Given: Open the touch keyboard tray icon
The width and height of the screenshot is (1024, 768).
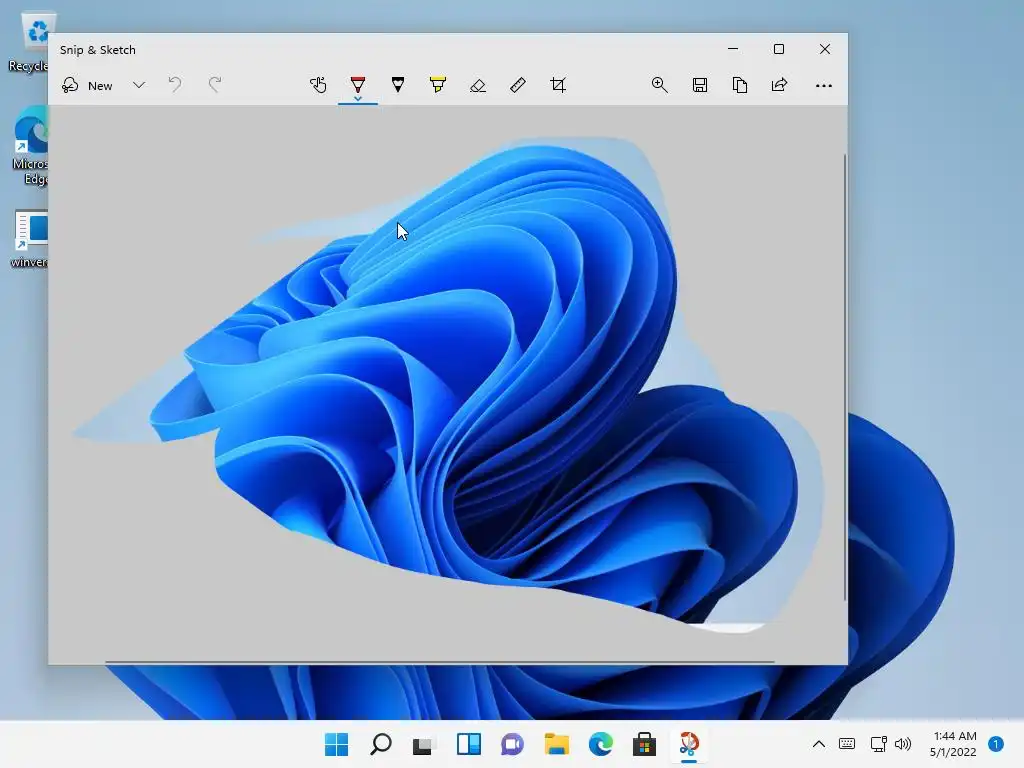Looking at the screenshot, I should [847, 743].
